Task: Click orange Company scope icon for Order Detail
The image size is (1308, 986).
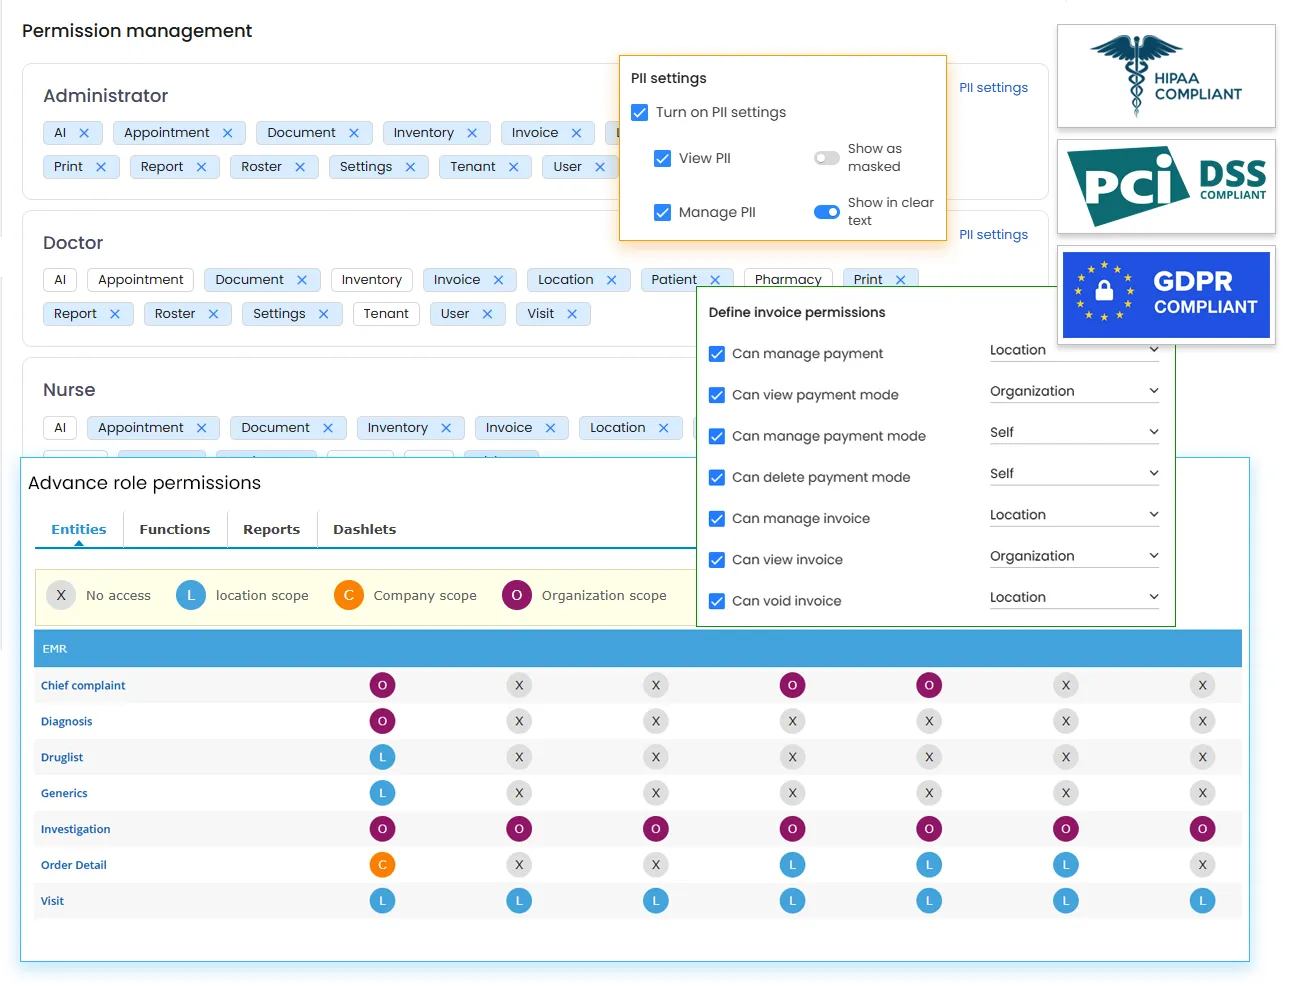Action: click(382, 865)
